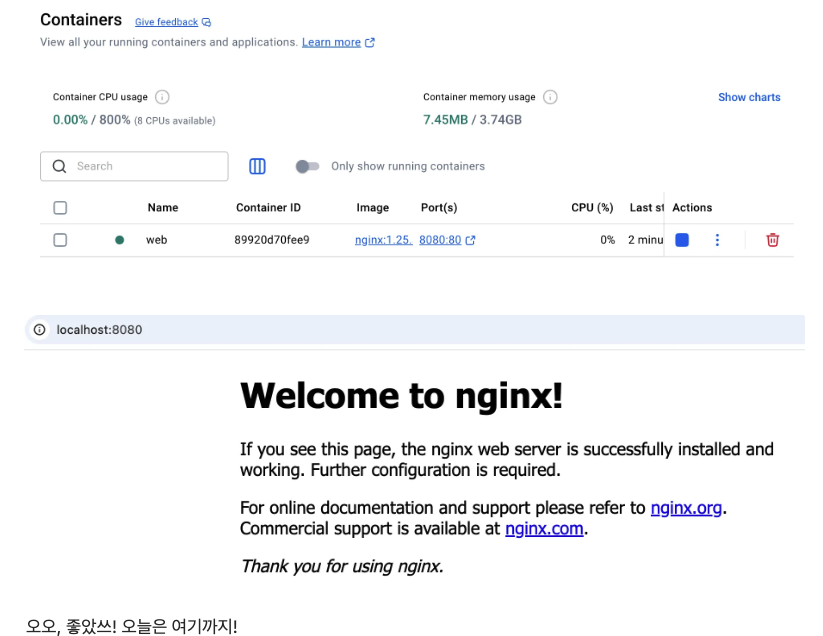Follow the nginx.org link

coord(686,508)
